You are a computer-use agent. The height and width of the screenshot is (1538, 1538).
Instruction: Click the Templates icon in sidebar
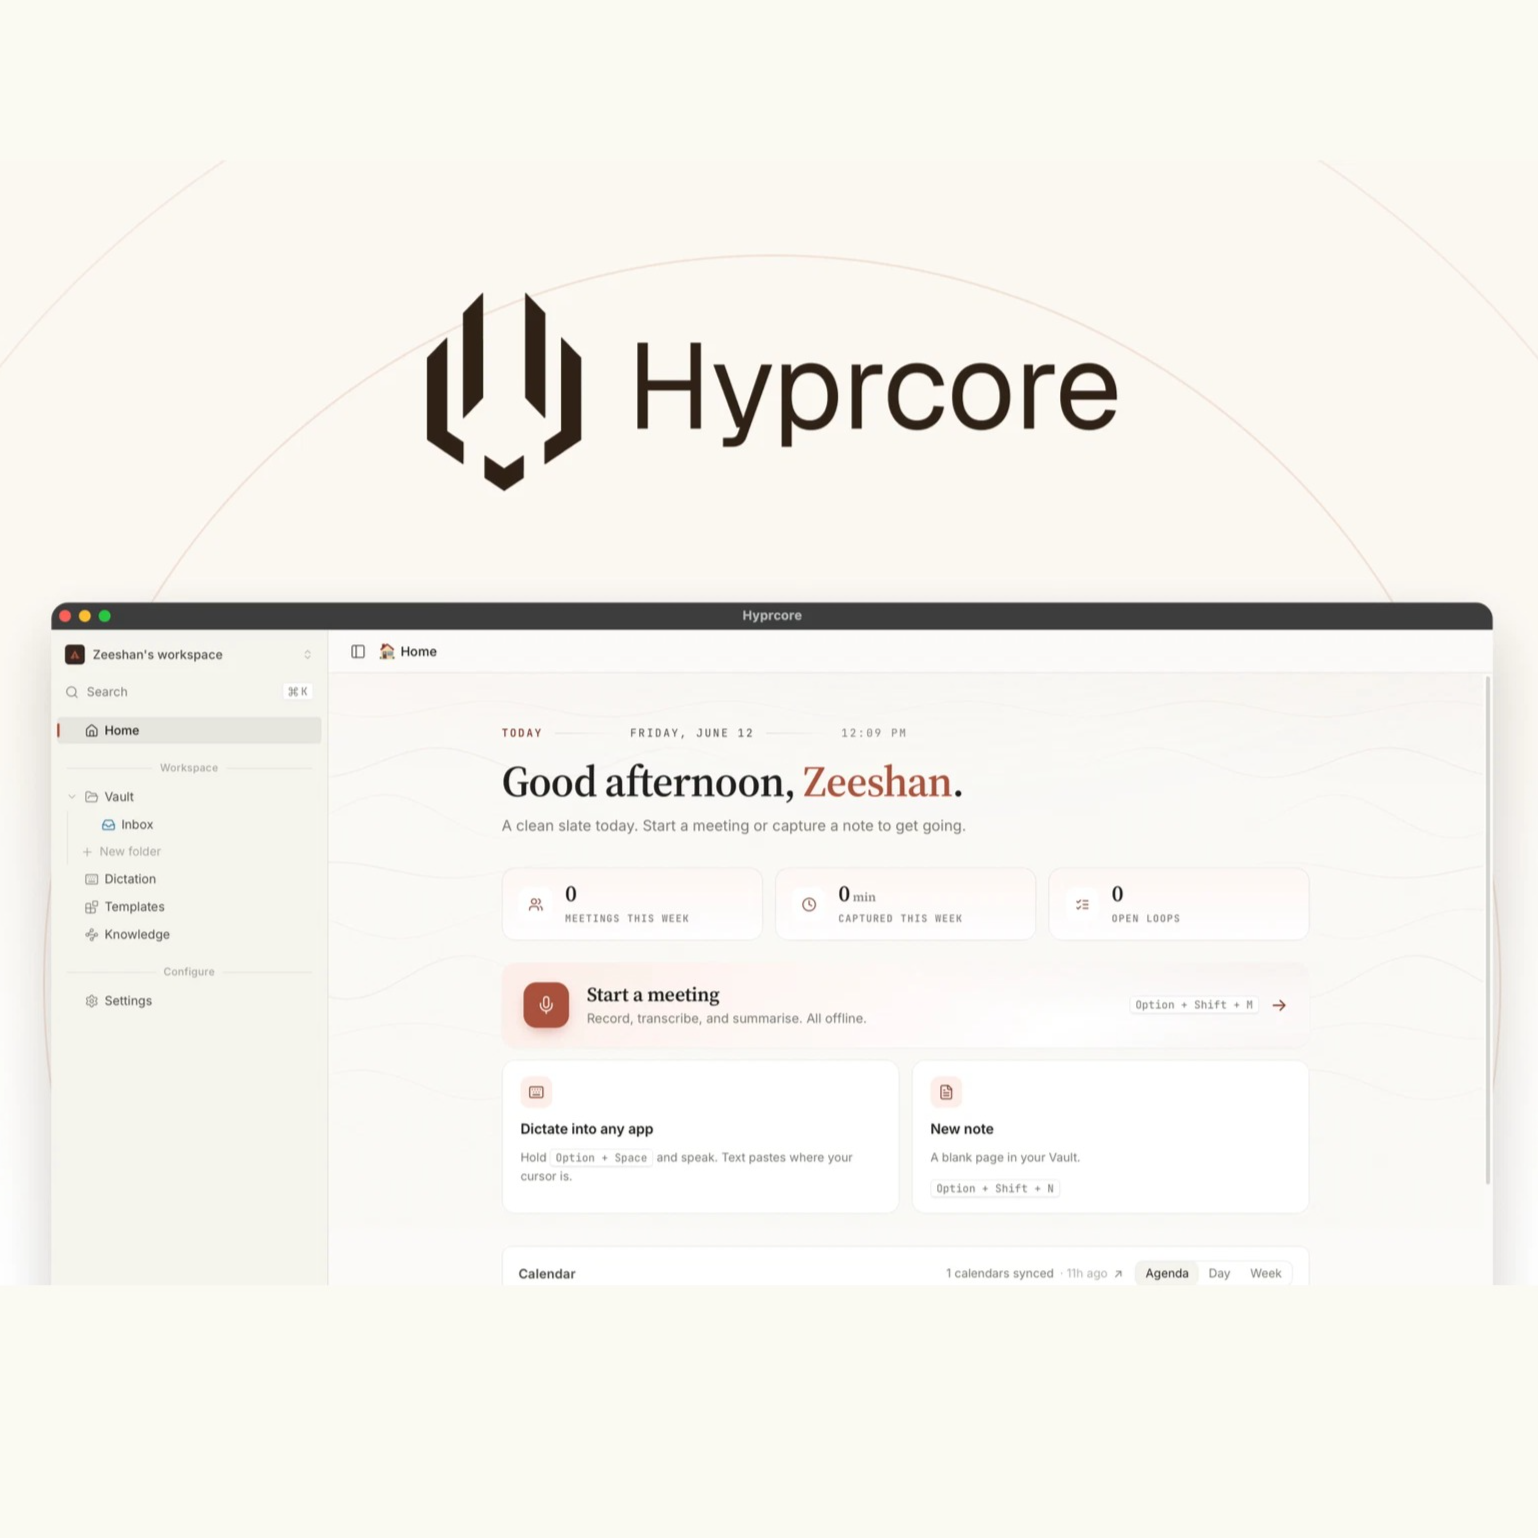[92, 907]
